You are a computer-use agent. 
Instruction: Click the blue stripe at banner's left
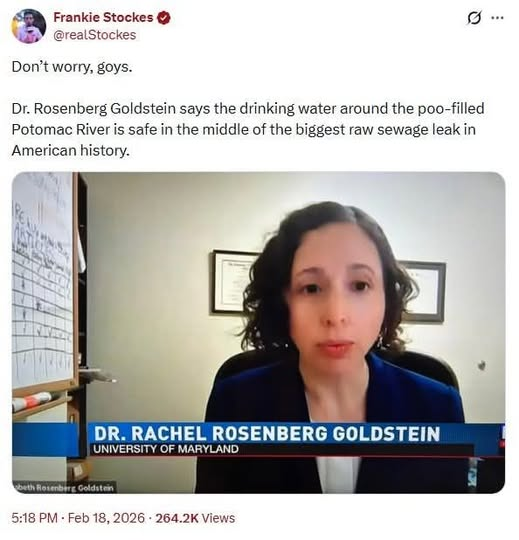click(x=46, y=440)
